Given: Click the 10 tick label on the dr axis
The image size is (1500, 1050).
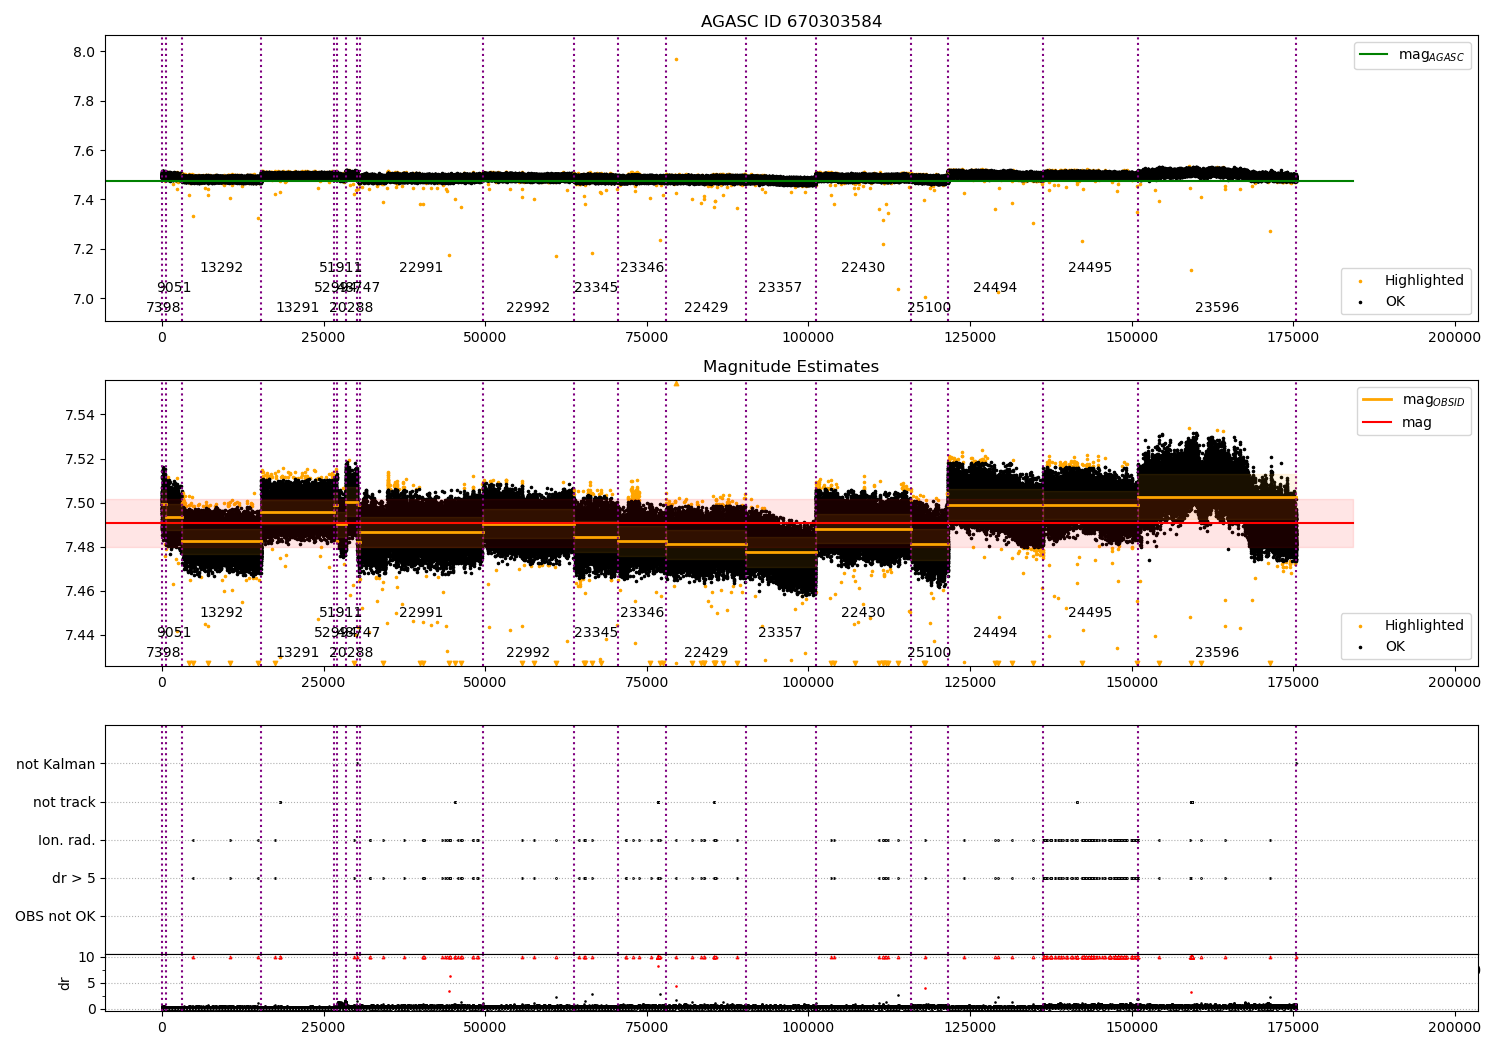Looking at the screenshot, I should [x=87, y=957].
